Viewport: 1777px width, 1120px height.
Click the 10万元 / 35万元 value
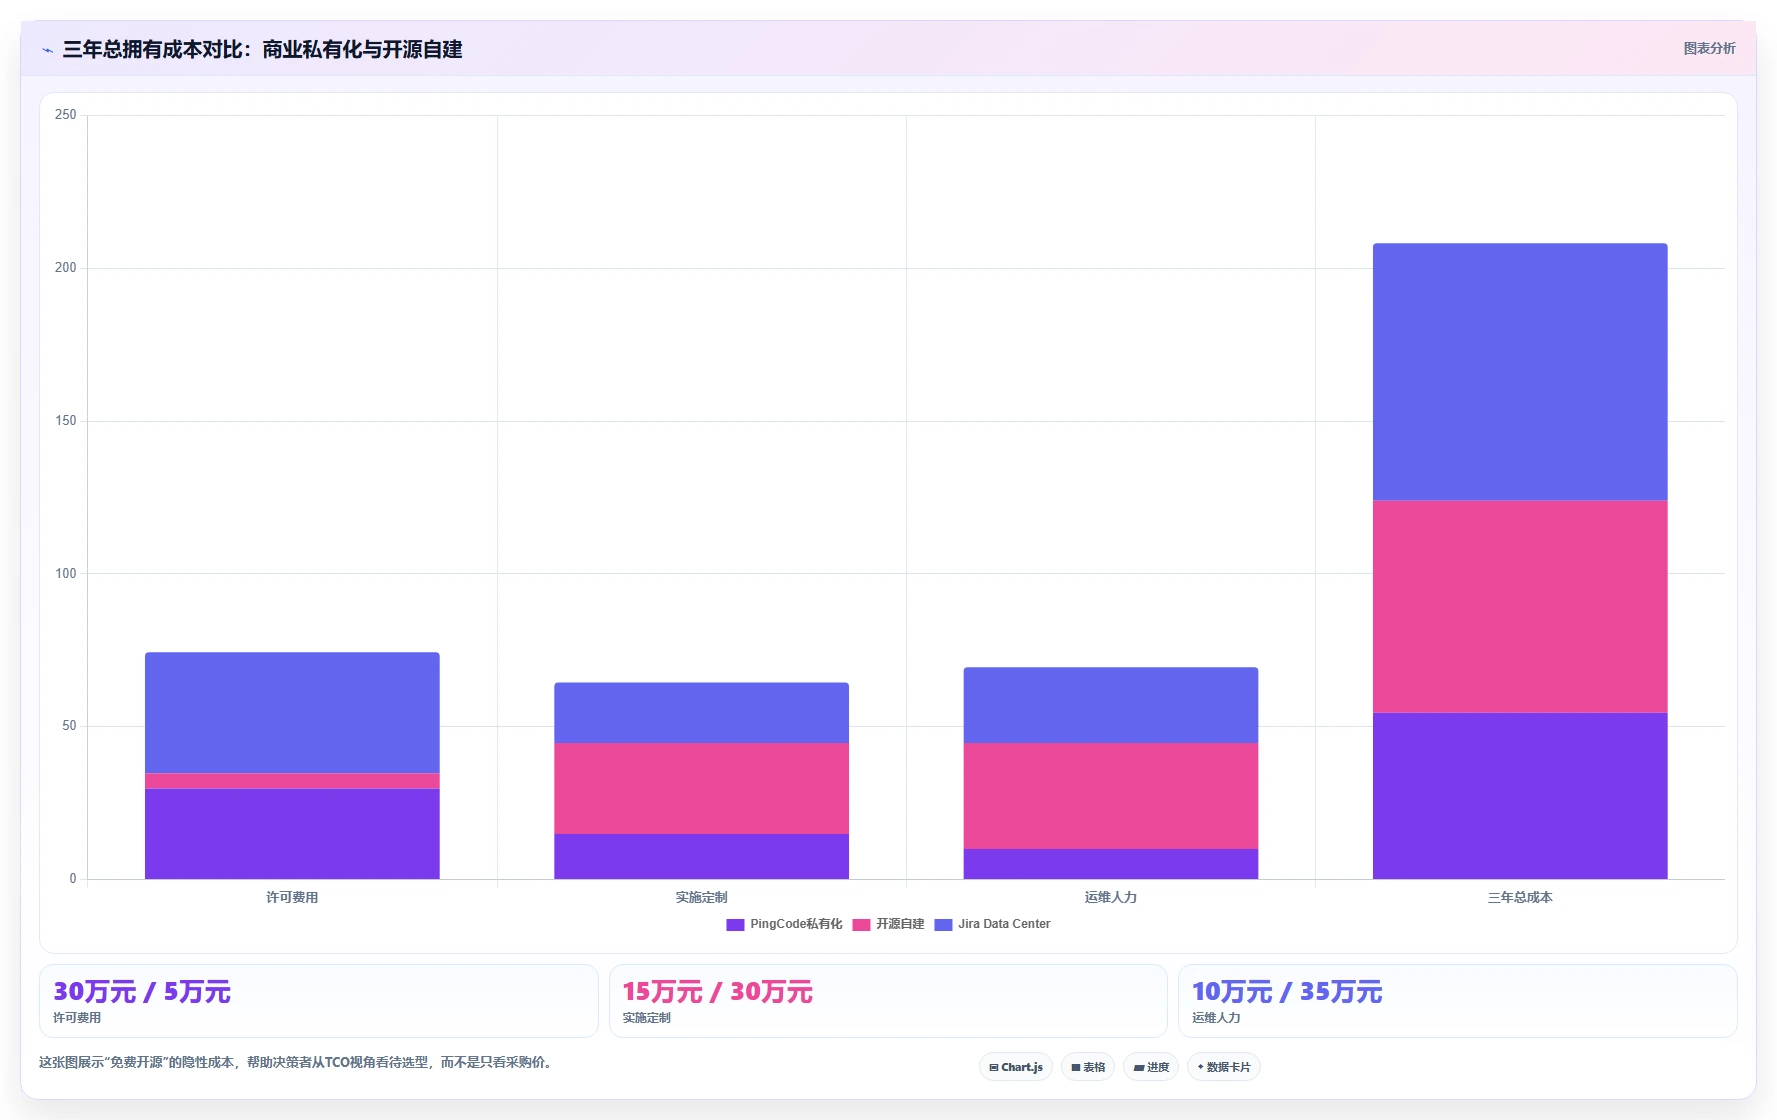coord(1287,992)
